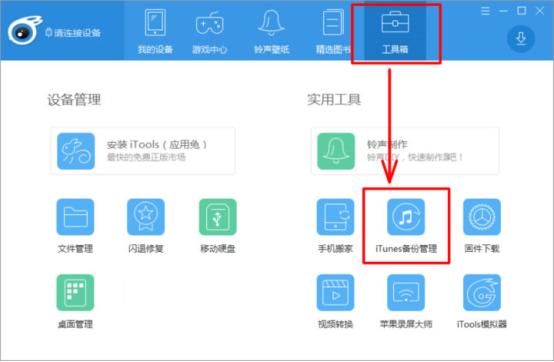Viewport: 554px width, 362px height.
Task: Open 文件管理 folder icon
Action: (x=75, y=217)
